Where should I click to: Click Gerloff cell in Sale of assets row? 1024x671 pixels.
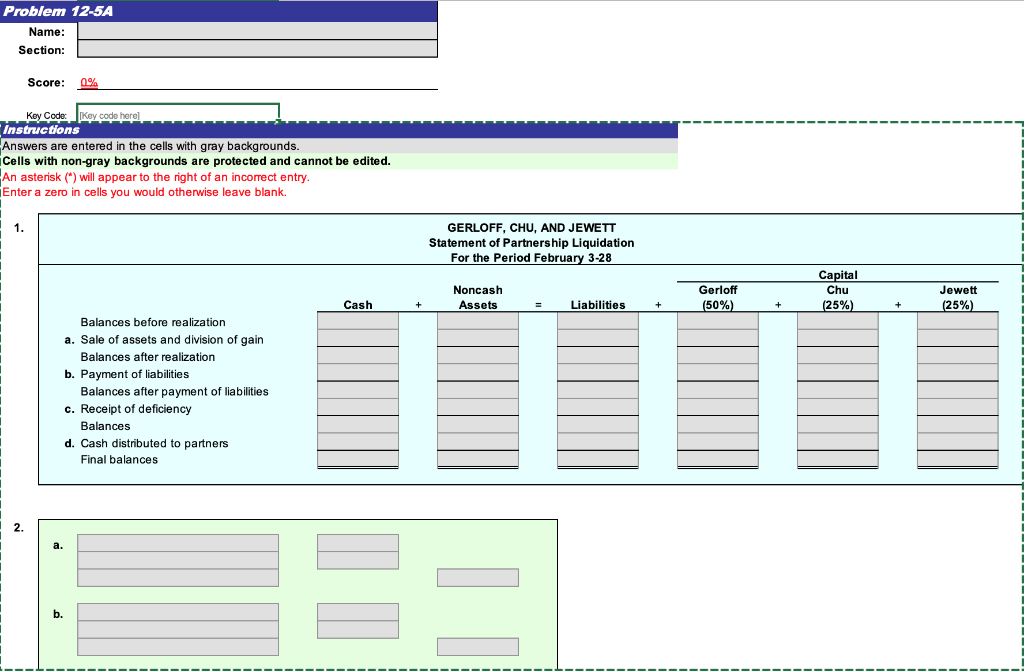coord(718,338)
